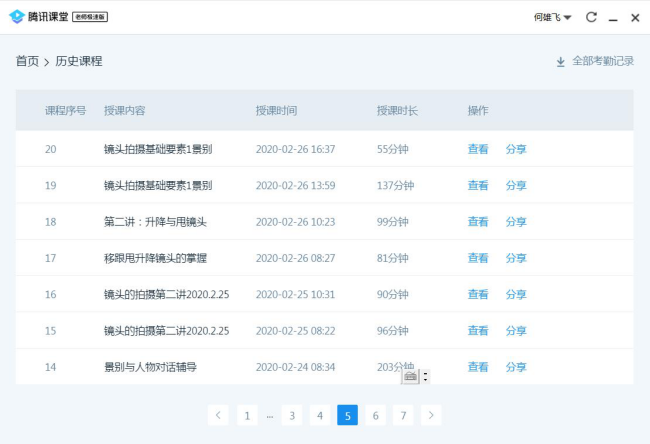
Task: Click the input method keyboard icon
Action: [x=410, y=376]
